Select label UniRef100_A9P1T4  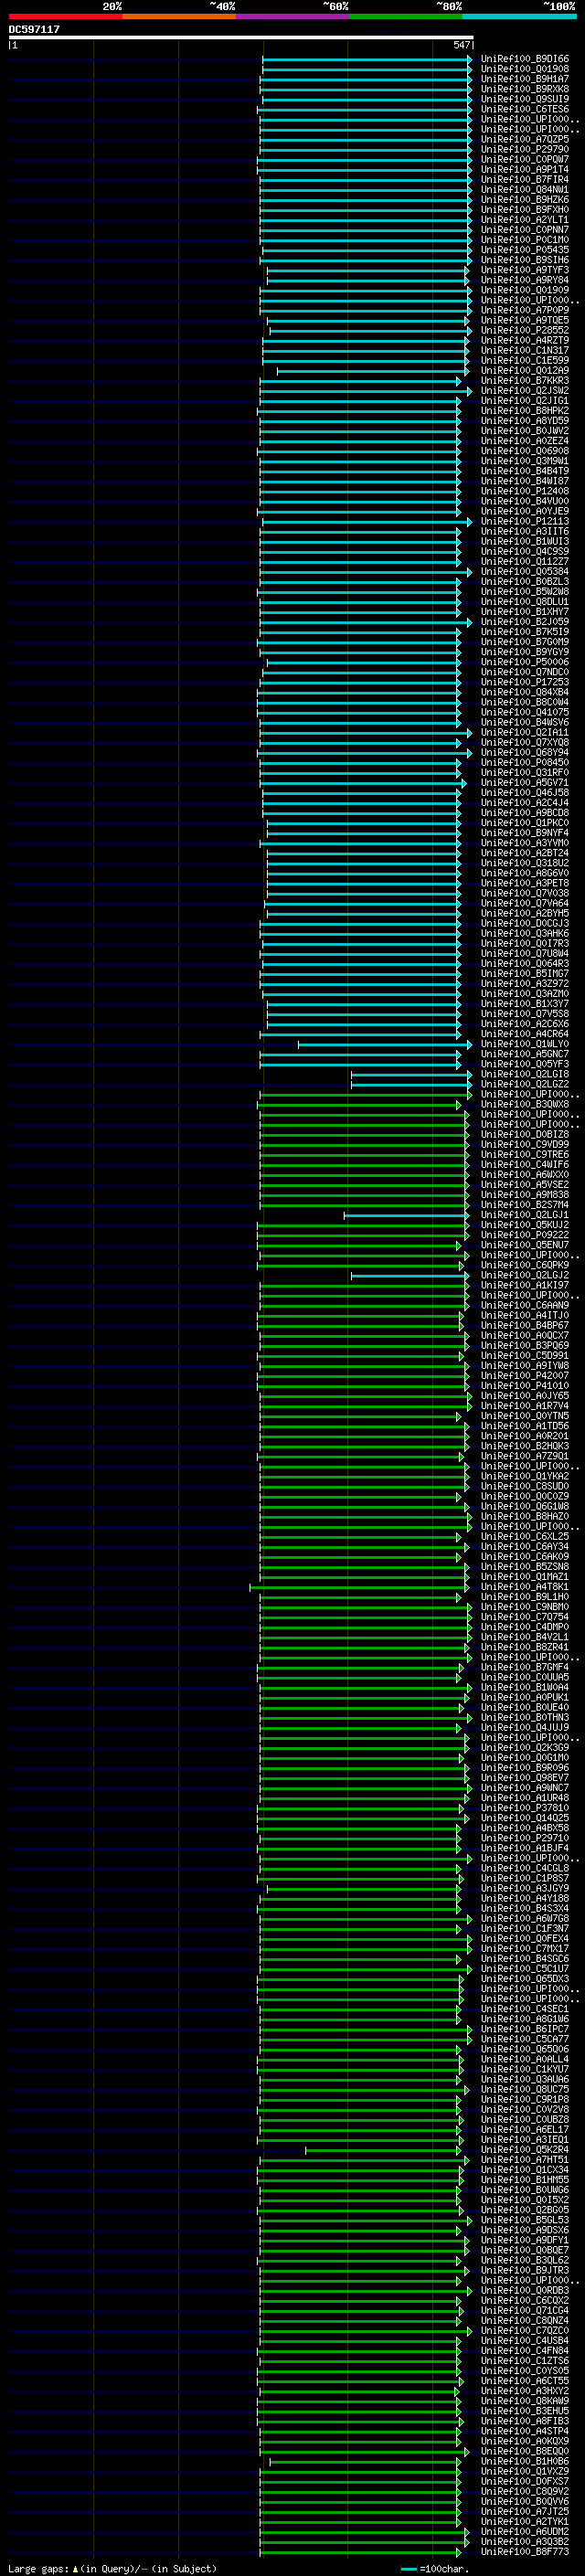pos(525,169)
